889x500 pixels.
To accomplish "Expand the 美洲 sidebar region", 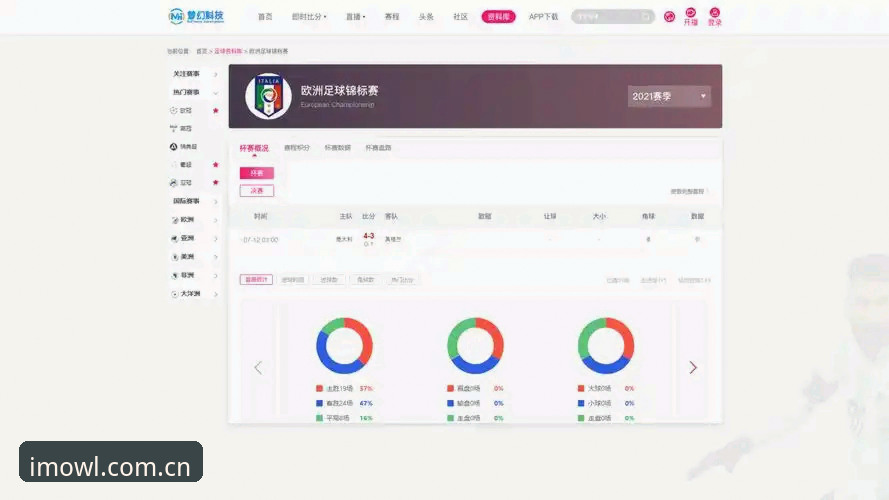I will pos(194,257).
